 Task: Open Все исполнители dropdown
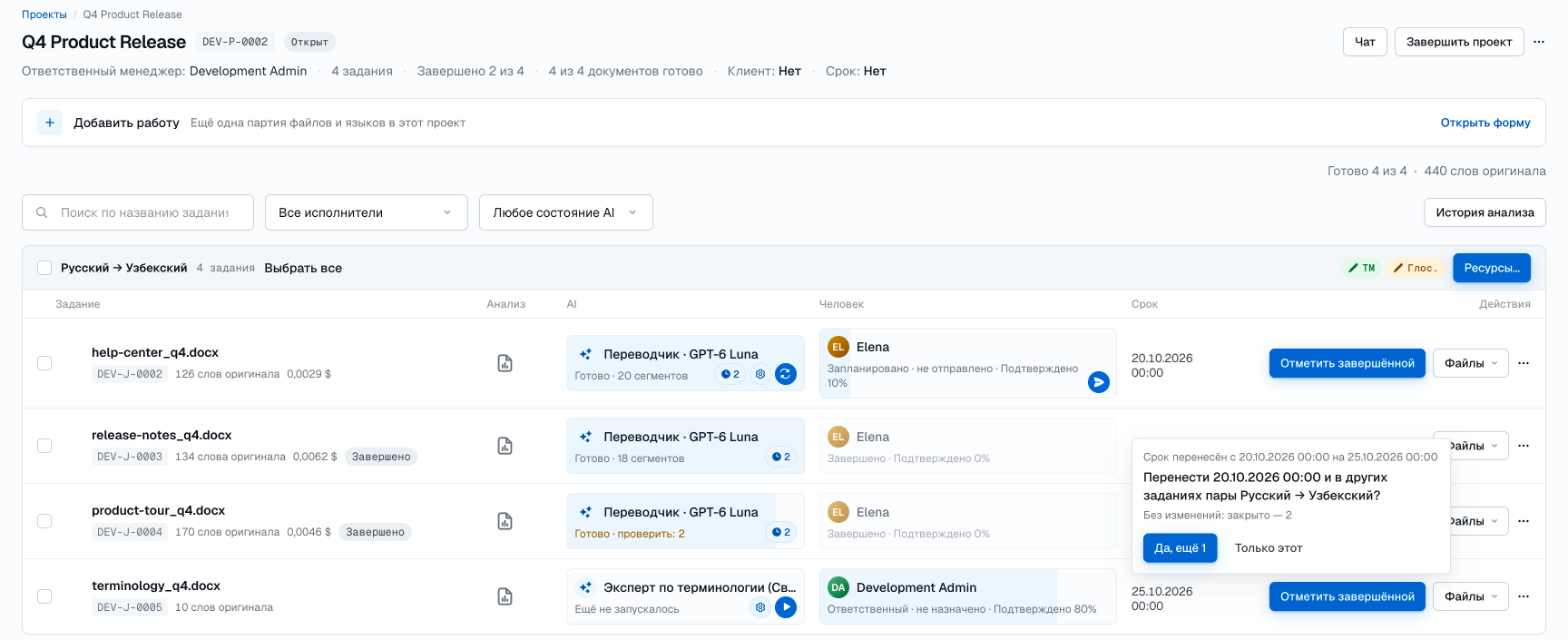366,213
